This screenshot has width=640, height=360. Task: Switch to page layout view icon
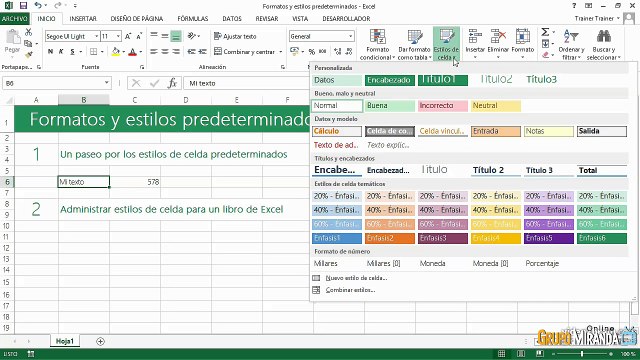tap(521, 353)
